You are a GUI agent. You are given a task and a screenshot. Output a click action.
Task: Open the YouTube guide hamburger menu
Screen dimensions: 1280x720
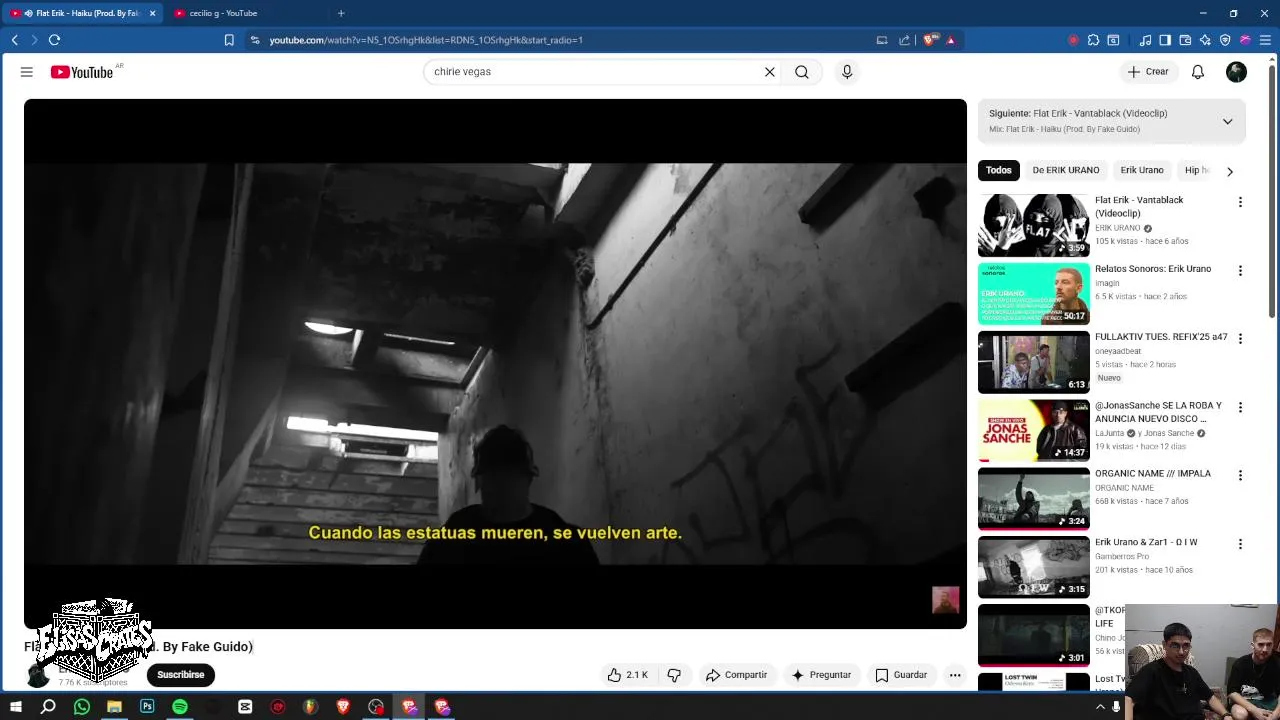point(27,72)
